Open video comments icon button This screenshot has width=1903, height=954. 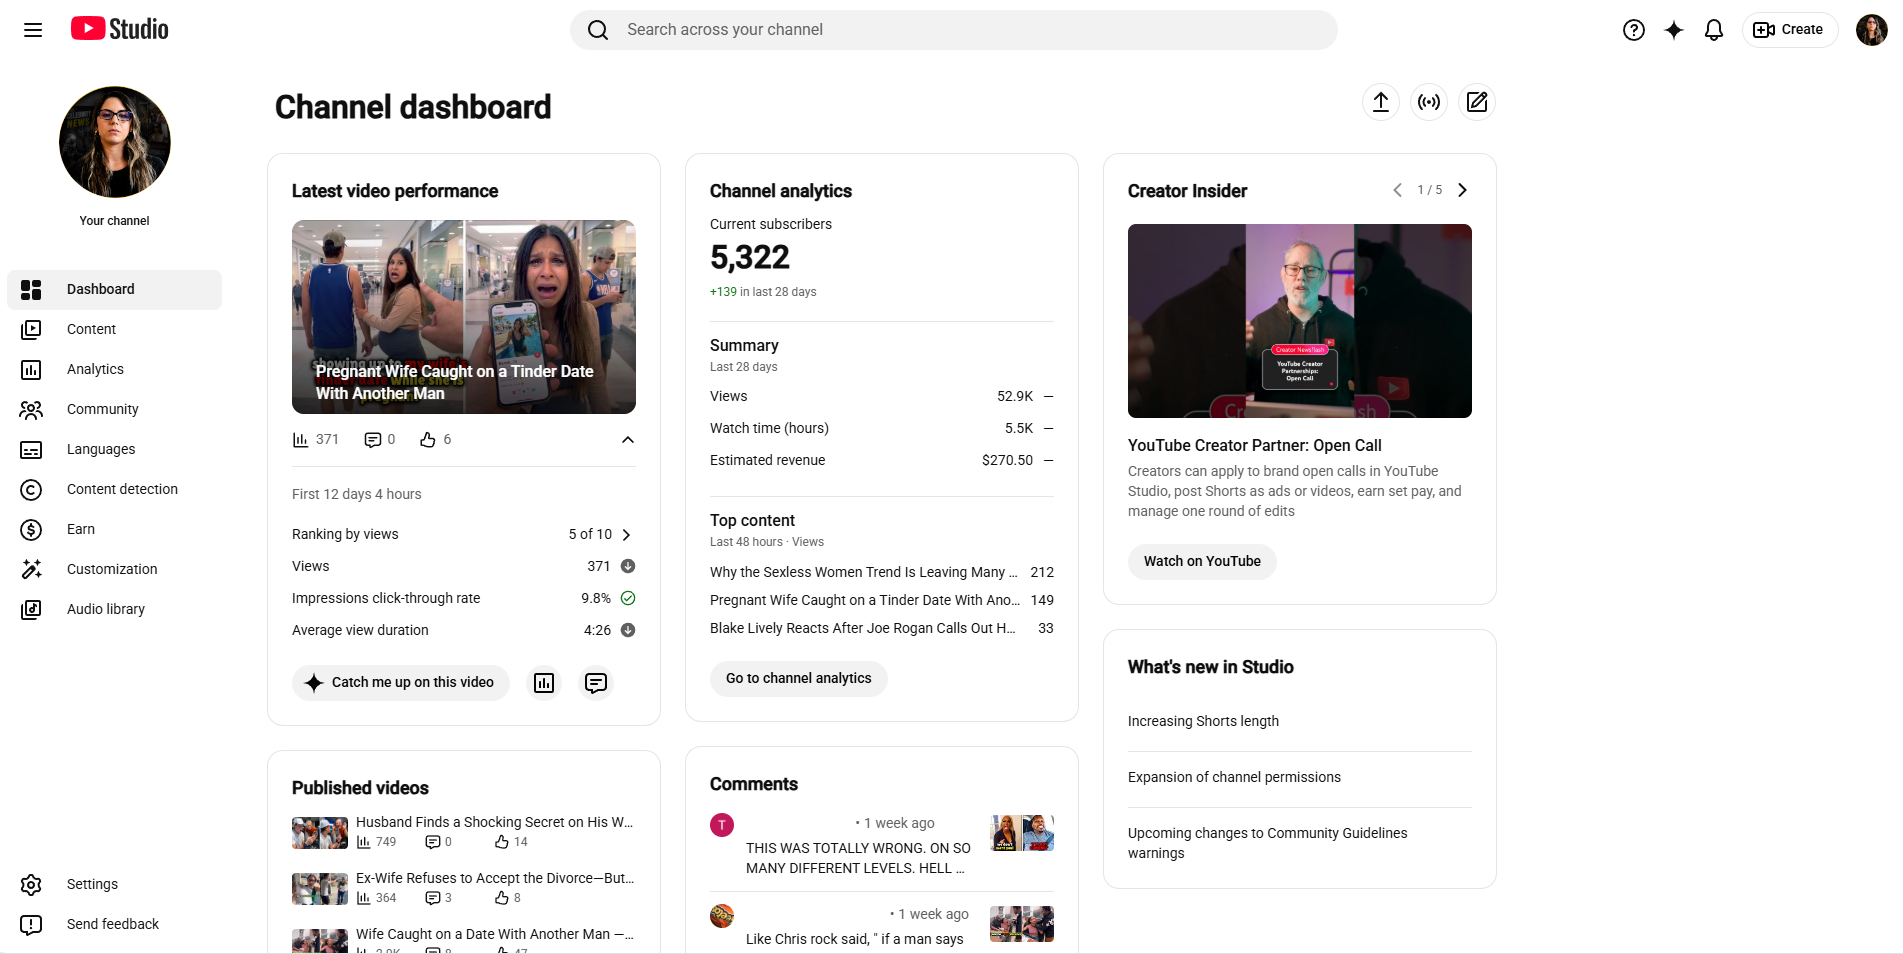click(596, 683)
